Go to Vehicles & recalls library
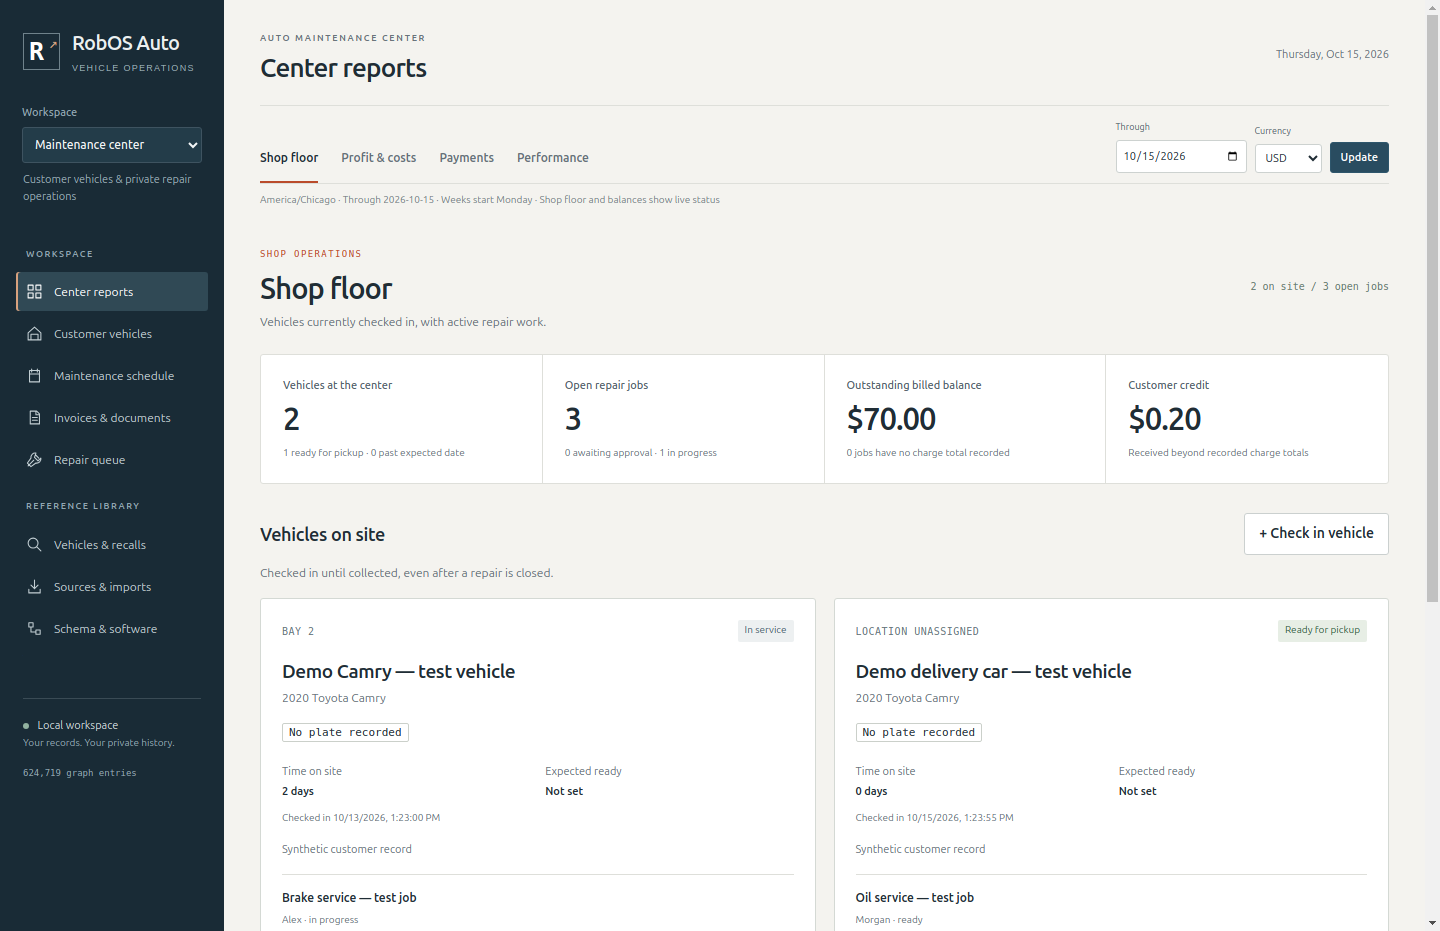The image size is (1440, 931). point(112,545)
